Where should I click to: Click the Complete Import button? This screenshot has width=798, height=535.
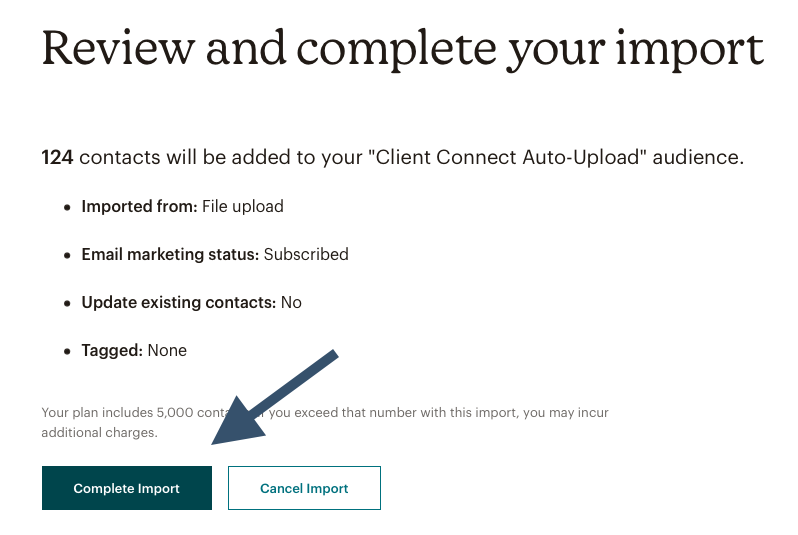[x=127, y=488]
